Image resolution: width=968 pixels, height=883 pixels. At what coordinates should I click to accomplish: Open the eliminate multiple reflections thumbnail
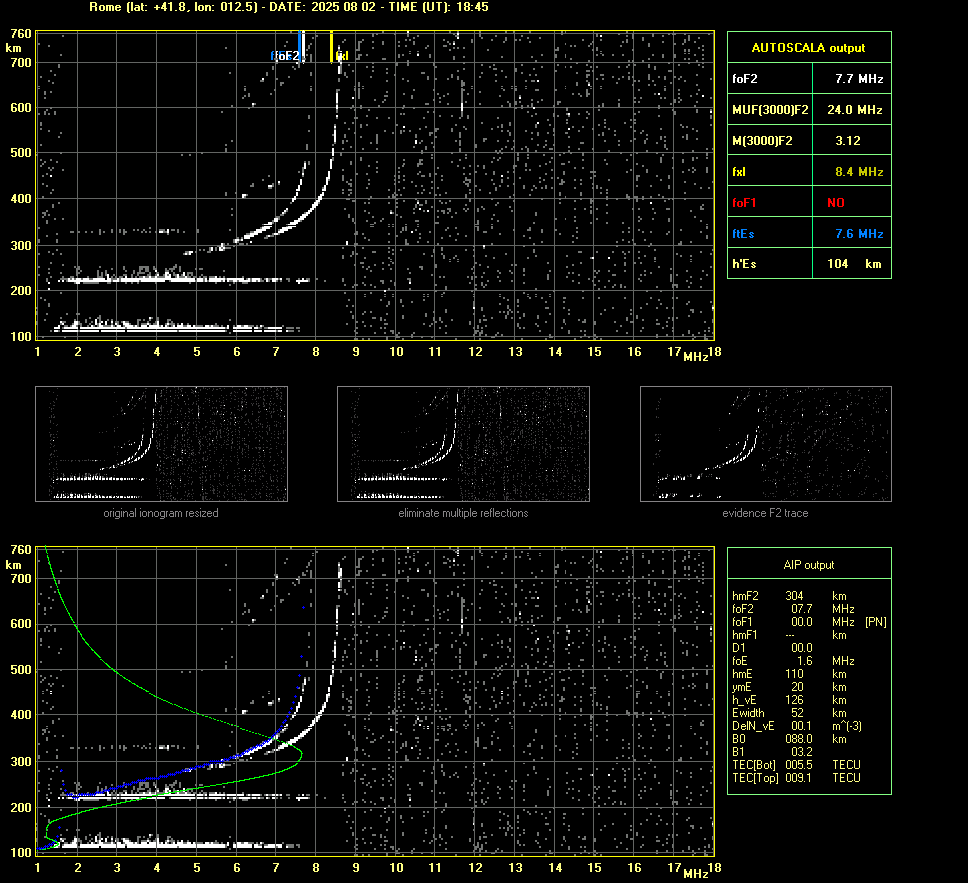point(463,444)
